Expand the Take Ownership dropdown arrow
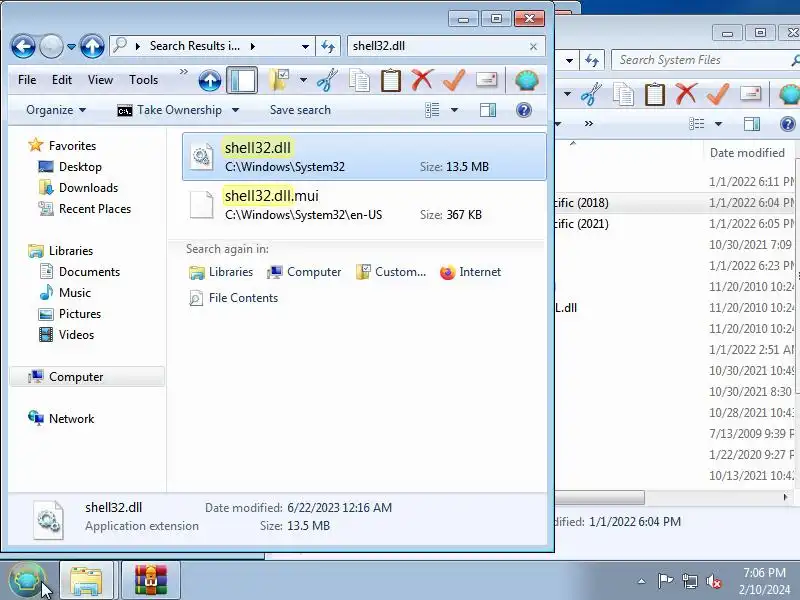 pos(235,110)
